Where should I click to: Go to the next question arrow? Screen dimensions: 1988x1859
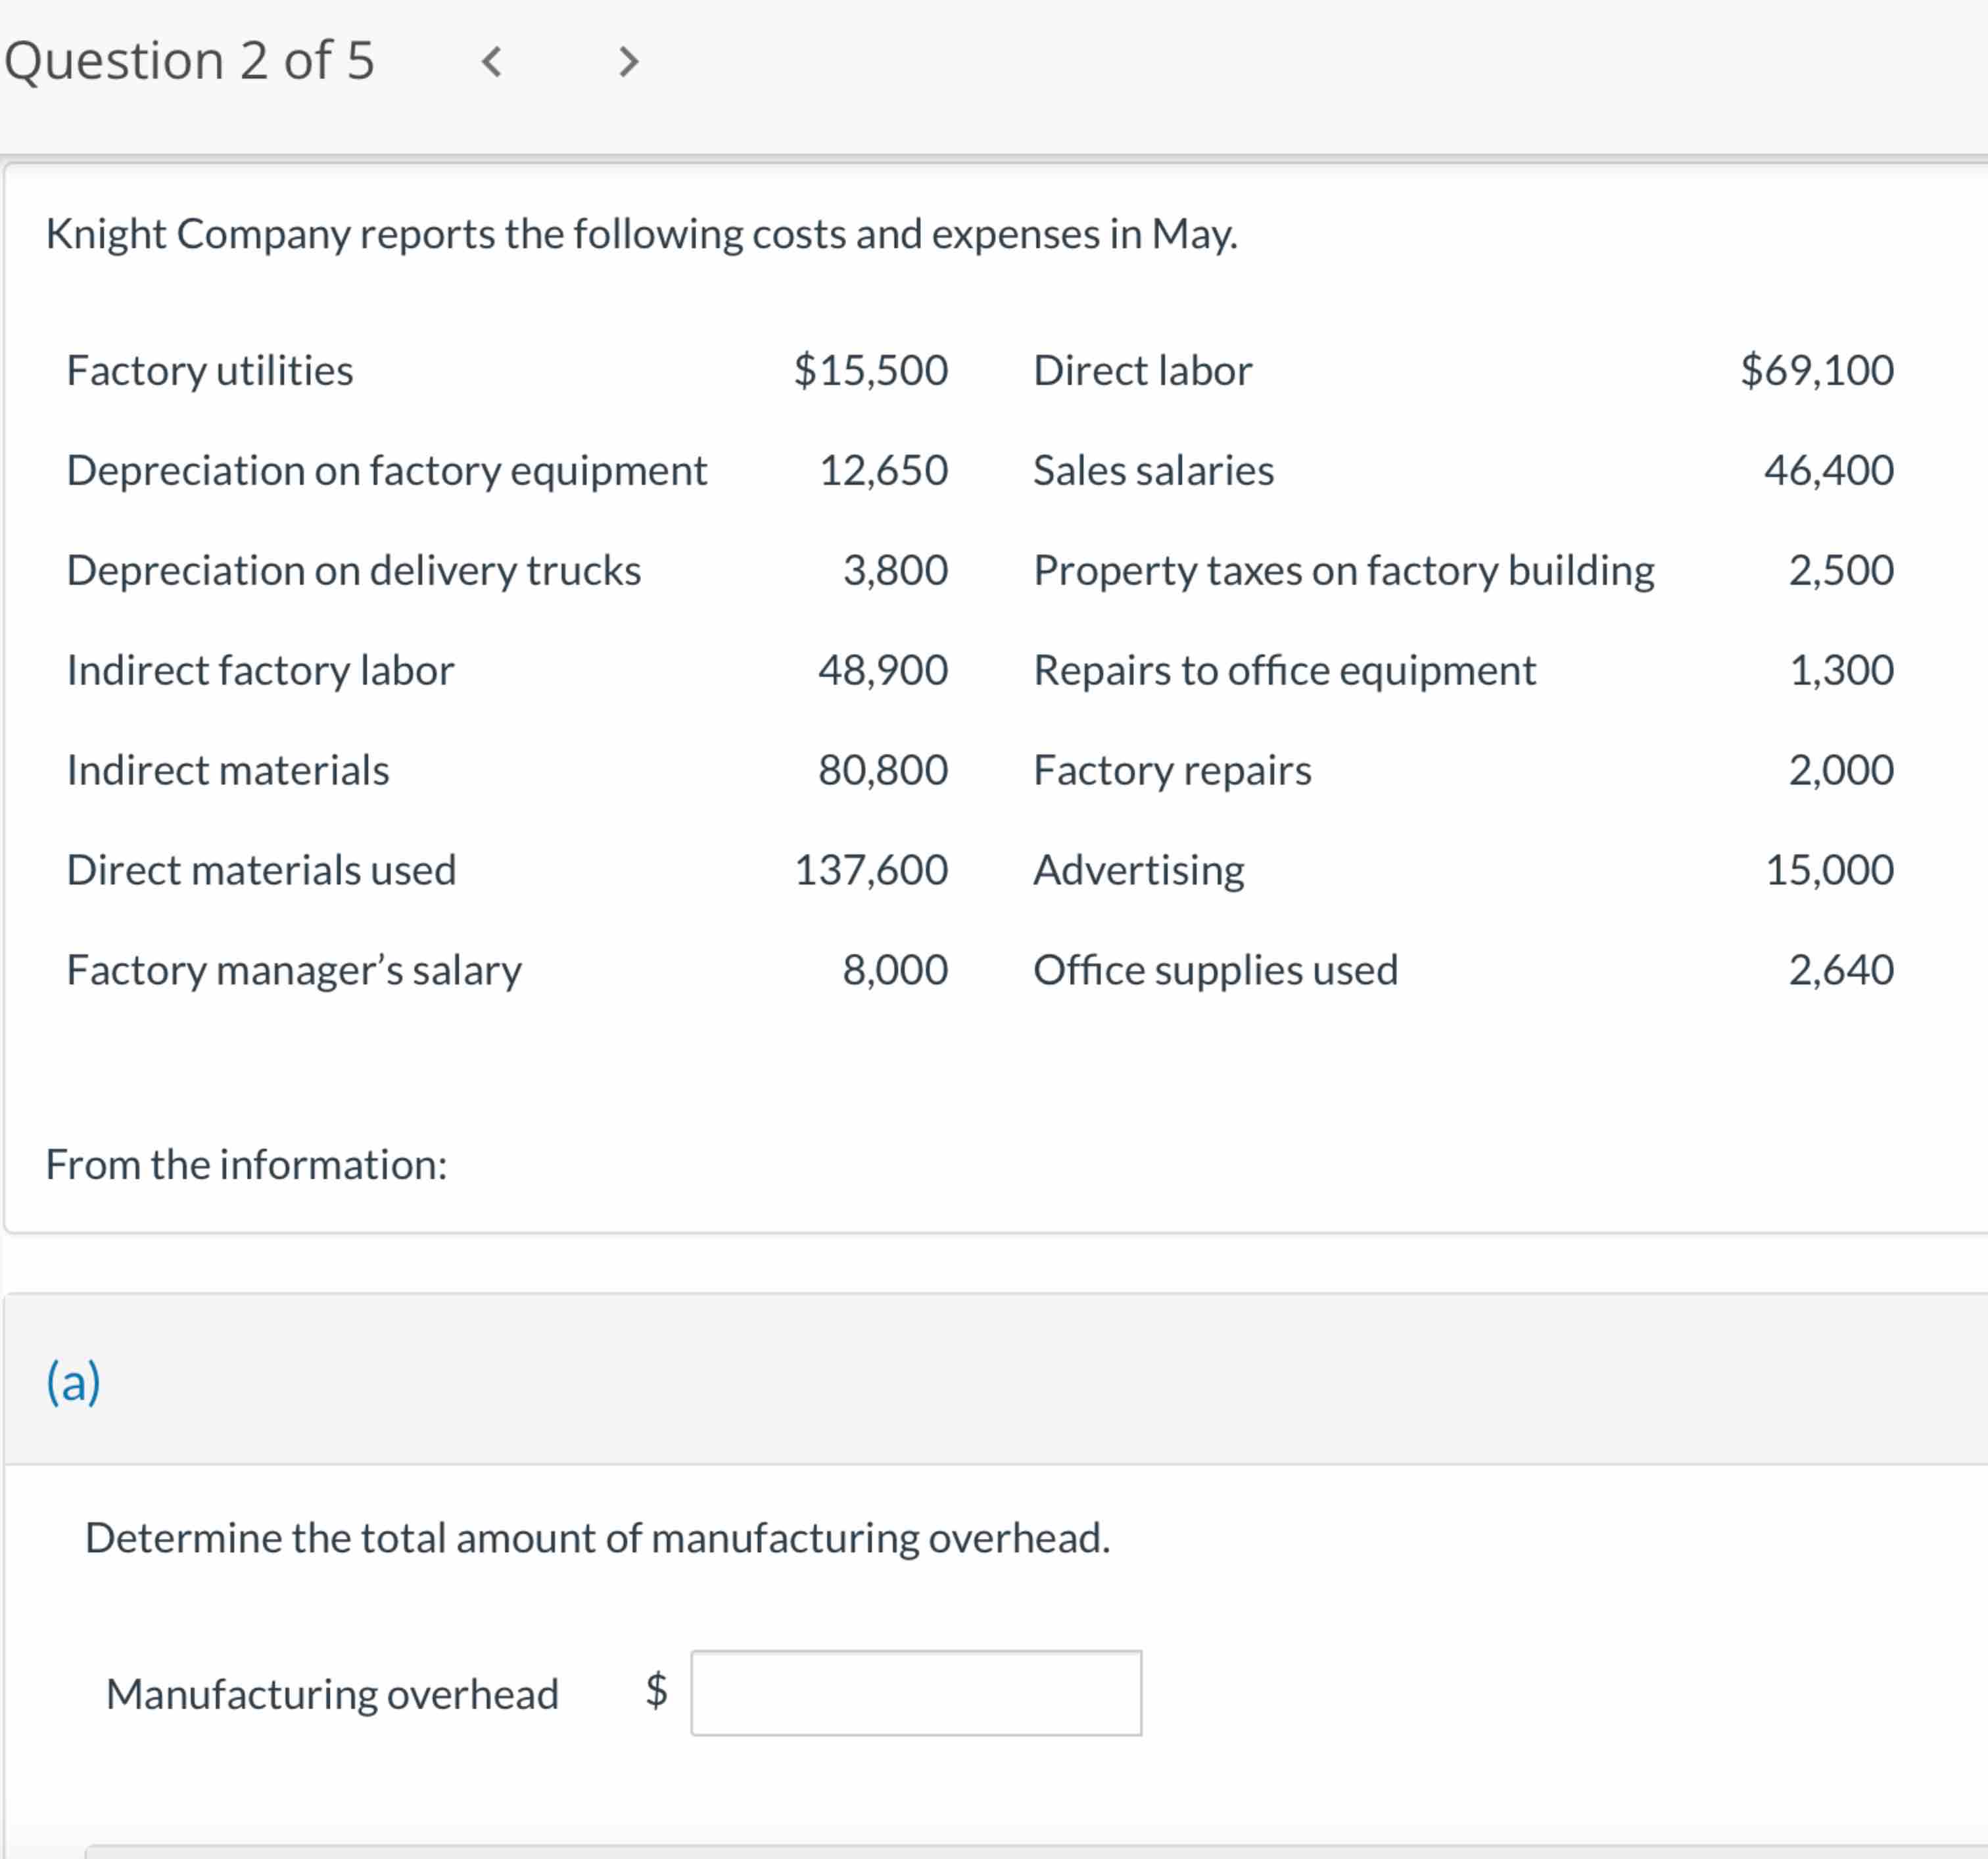click(x=628, y=62)
